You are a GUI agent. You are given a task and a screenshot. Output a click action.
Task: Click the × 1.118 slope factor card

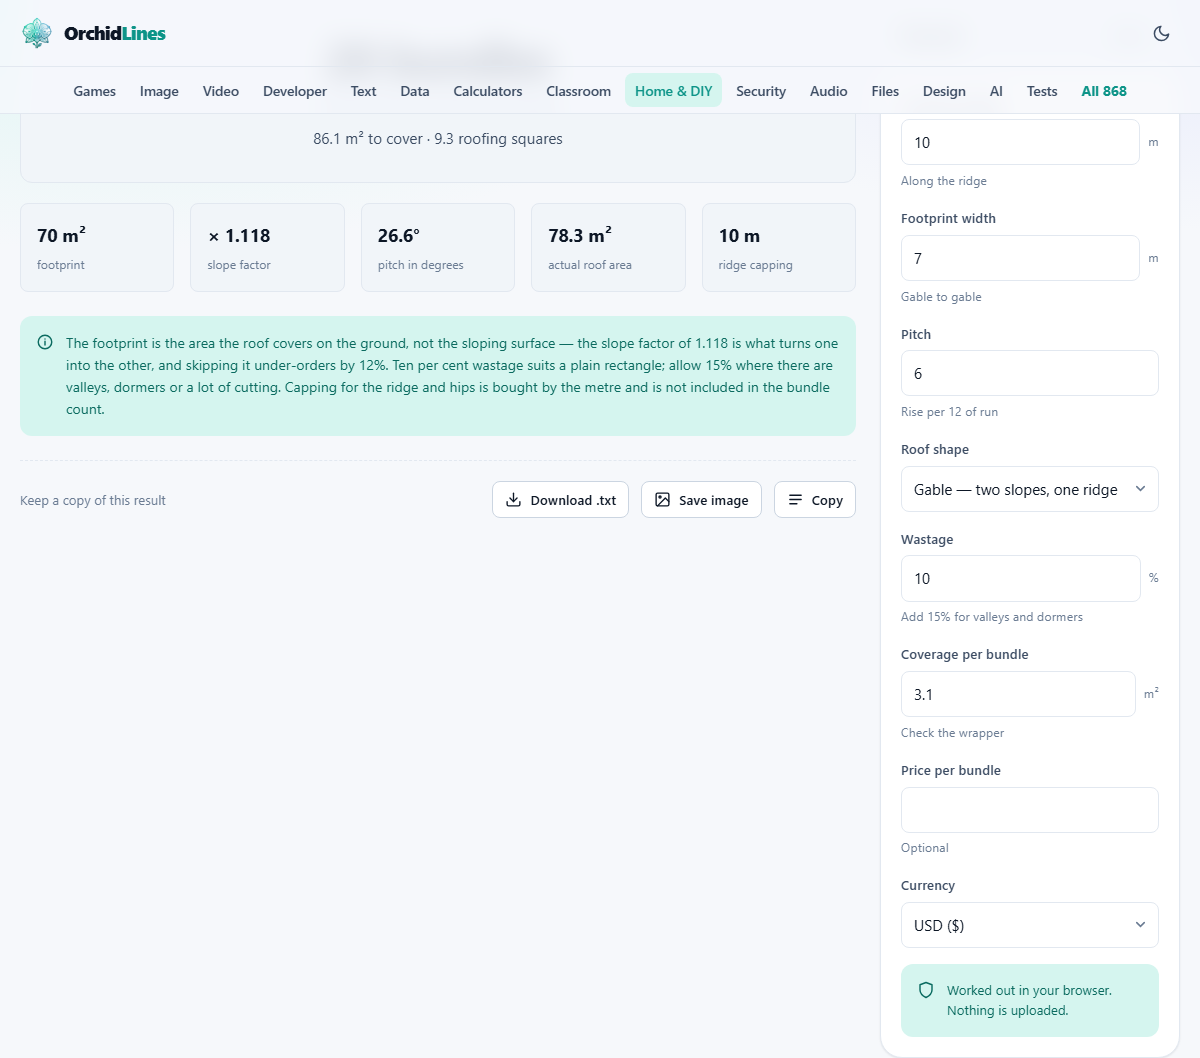267,248
